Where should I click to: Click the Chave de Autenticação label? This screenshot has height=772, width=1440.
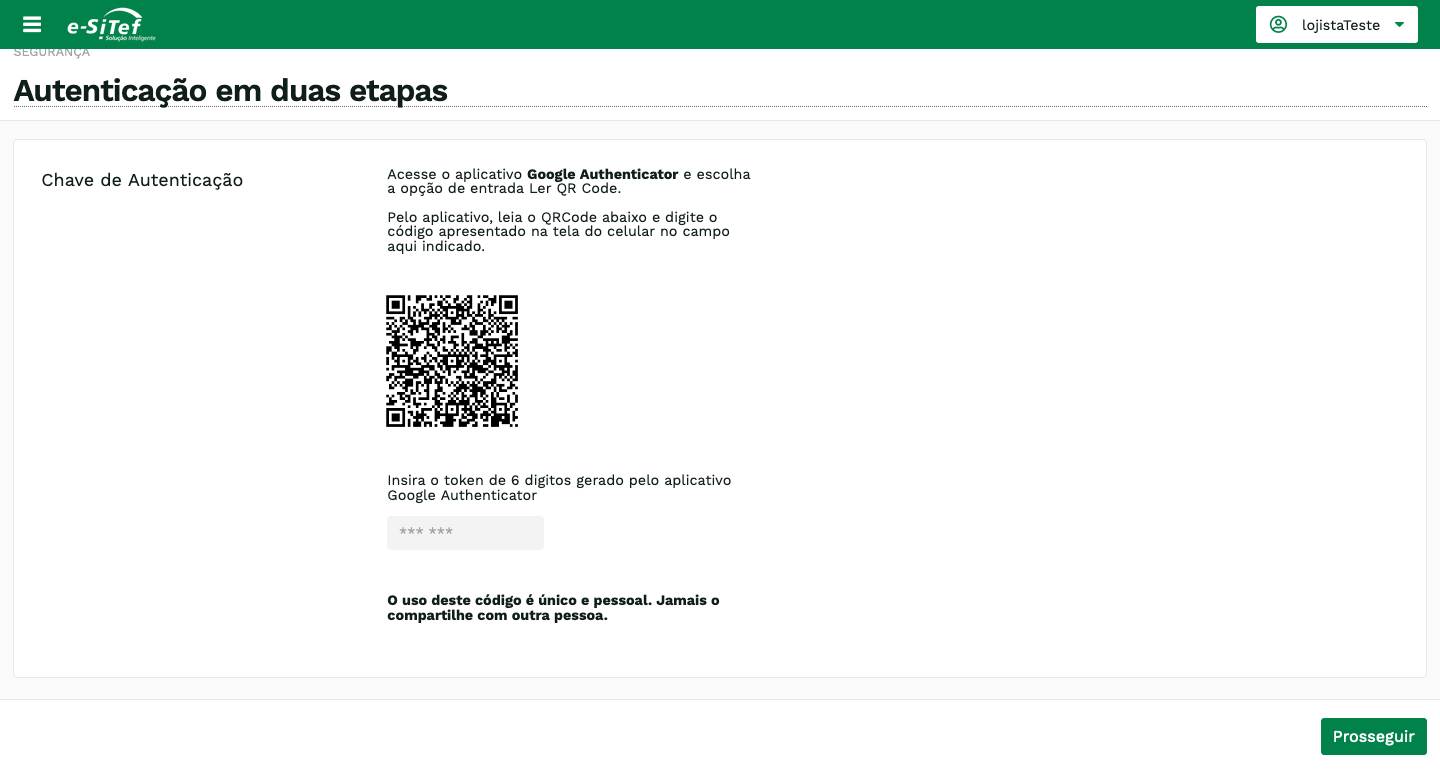click(x=142, y=180)
